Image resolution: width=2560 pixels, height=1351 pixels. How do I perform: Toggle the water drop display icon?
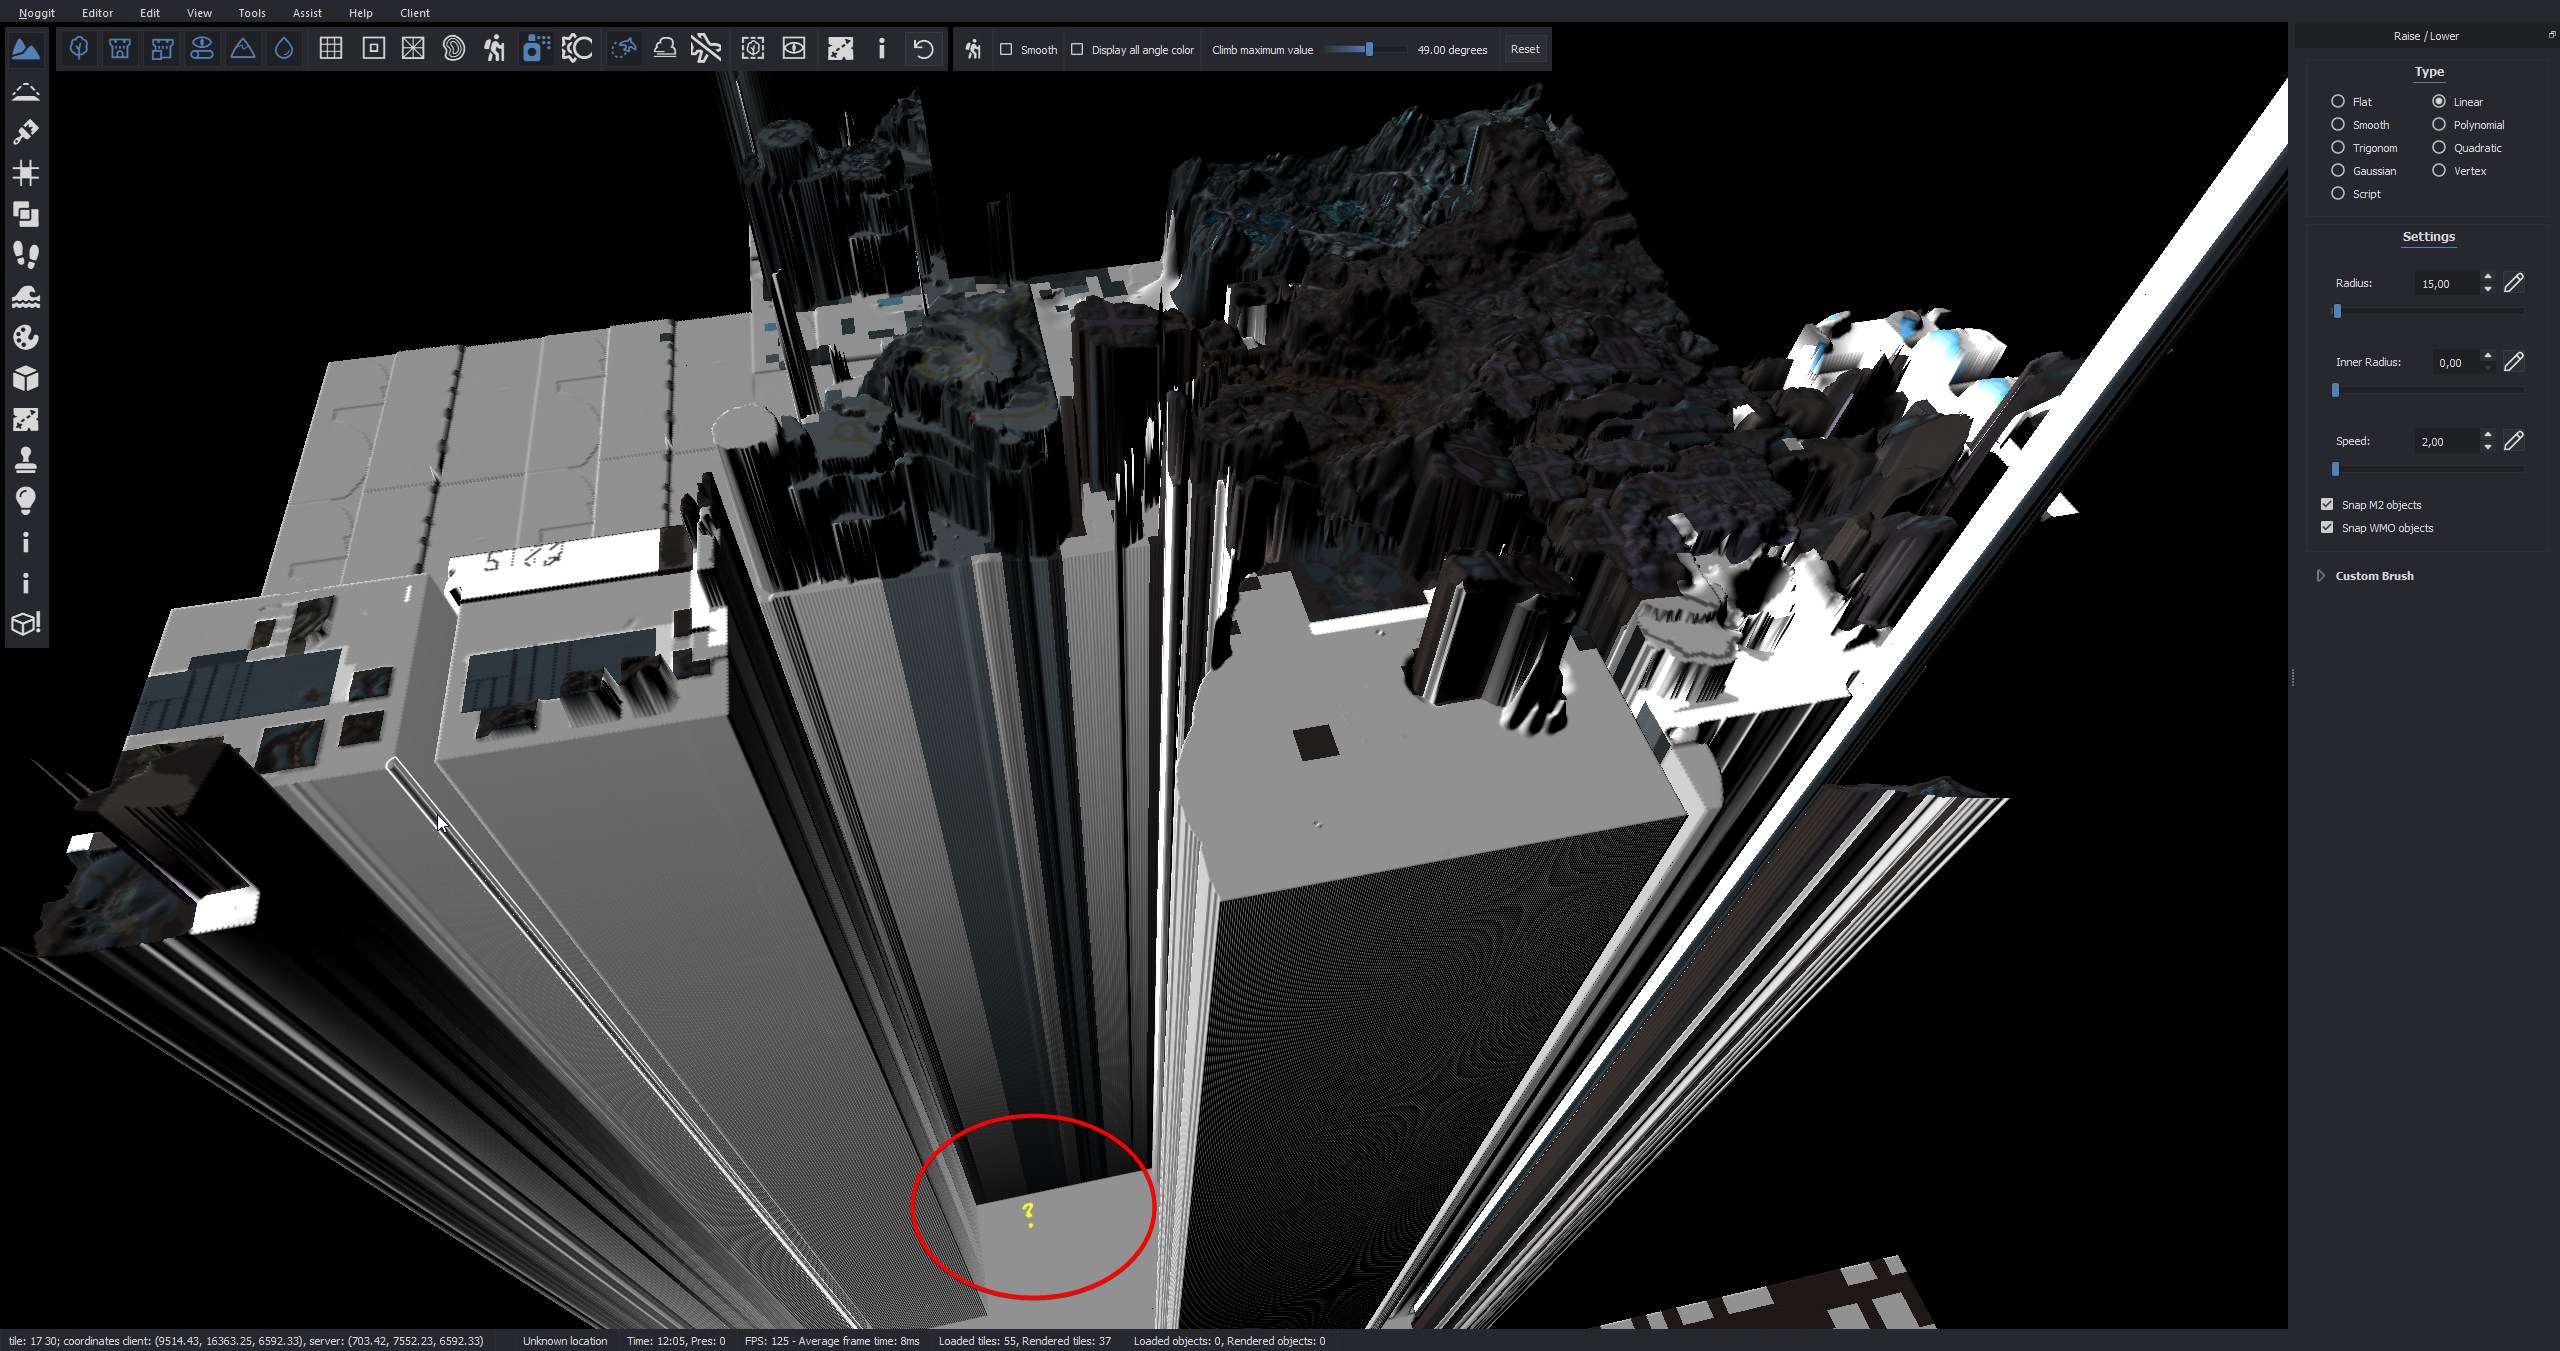(284, 49)
